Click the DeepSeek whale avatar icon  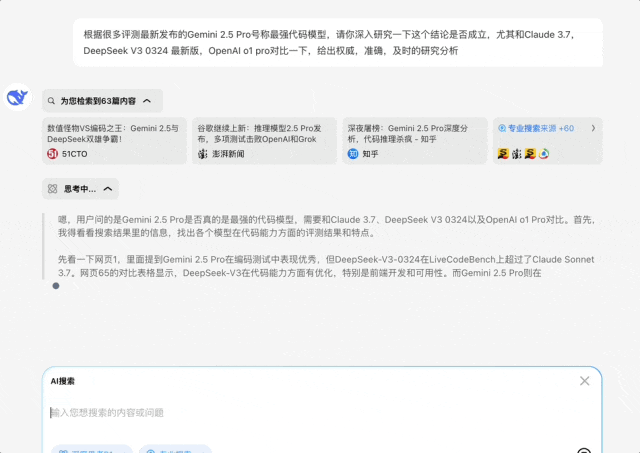[x=17, y=97]
